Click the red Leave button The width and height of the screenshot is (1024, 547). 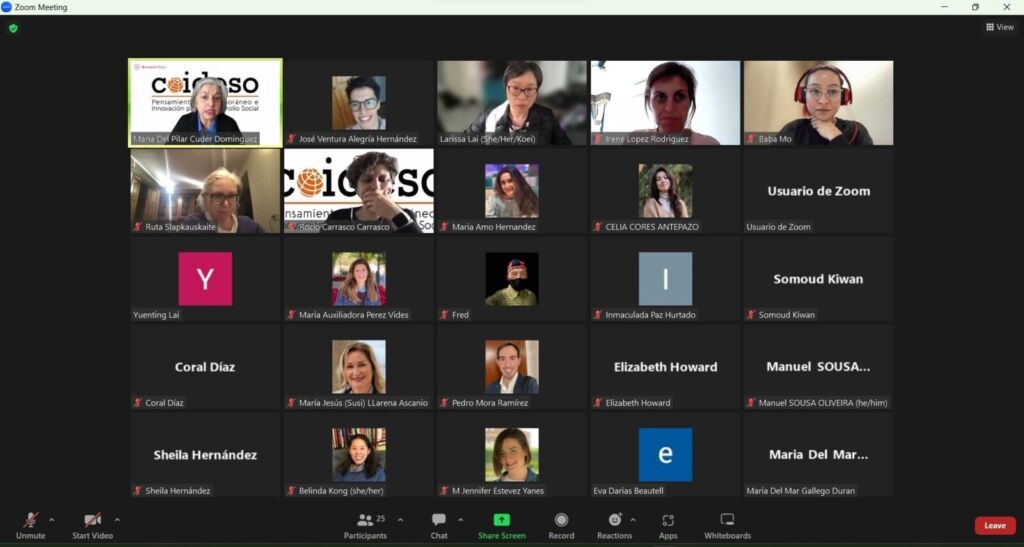coord(994,525)
